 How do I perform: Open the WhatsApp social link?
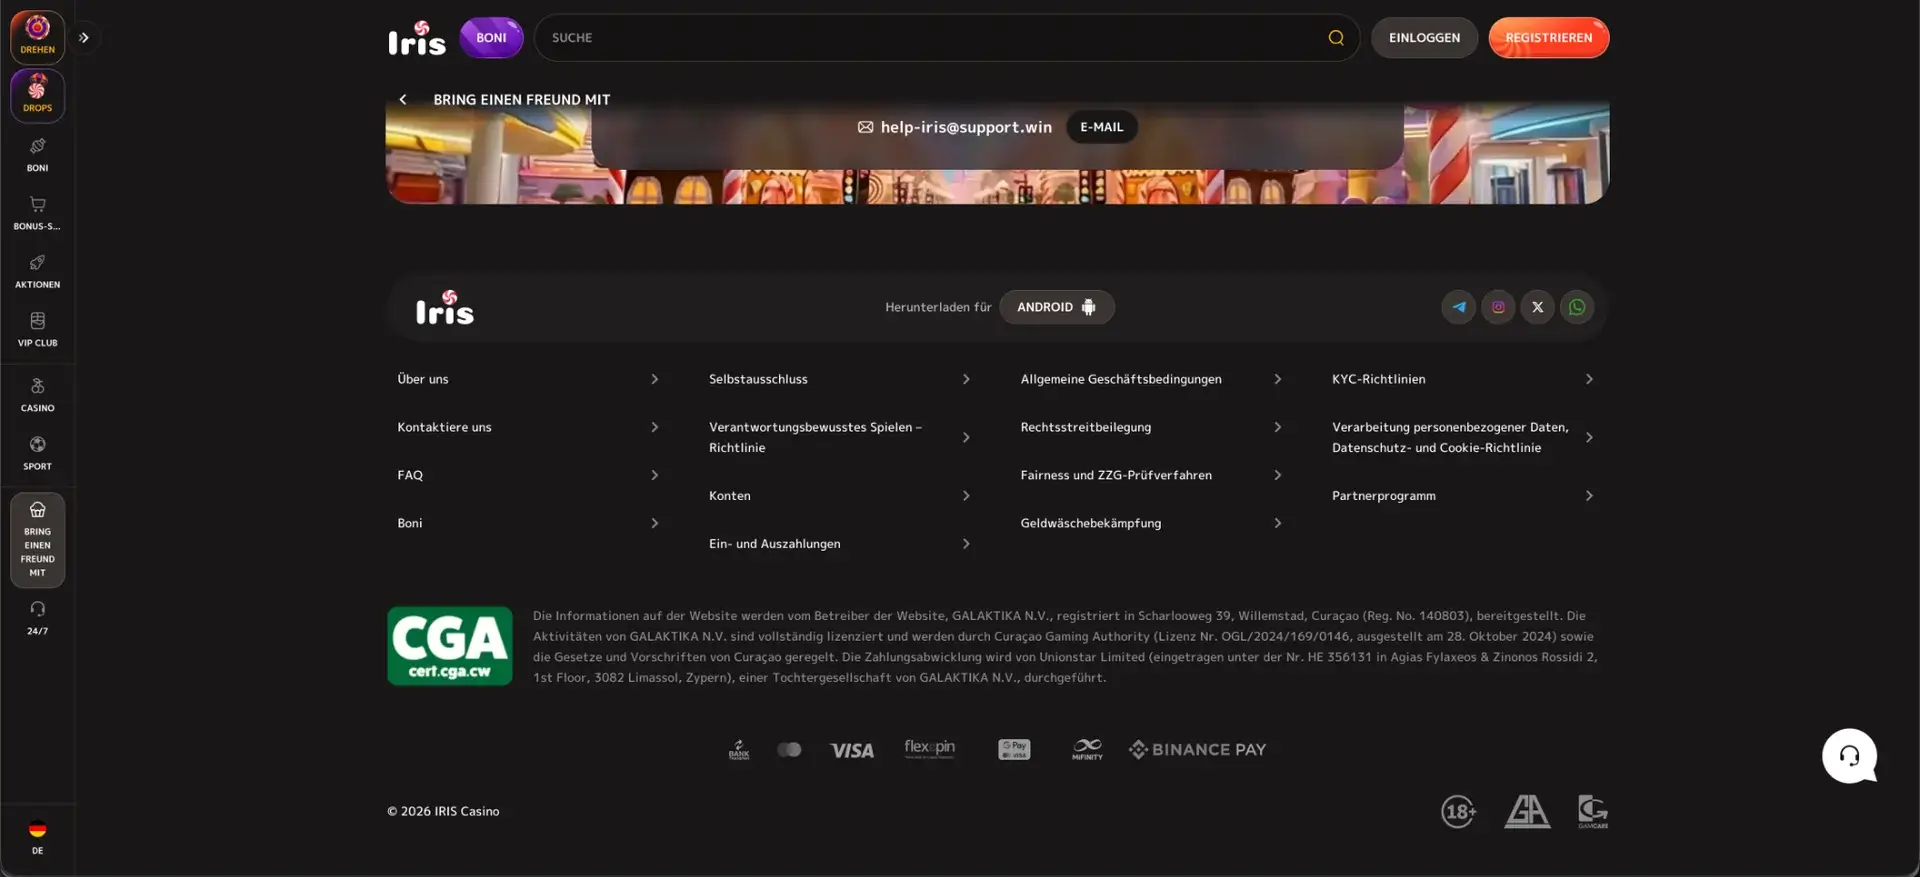pyautogui.click(x=1577, y=307)
